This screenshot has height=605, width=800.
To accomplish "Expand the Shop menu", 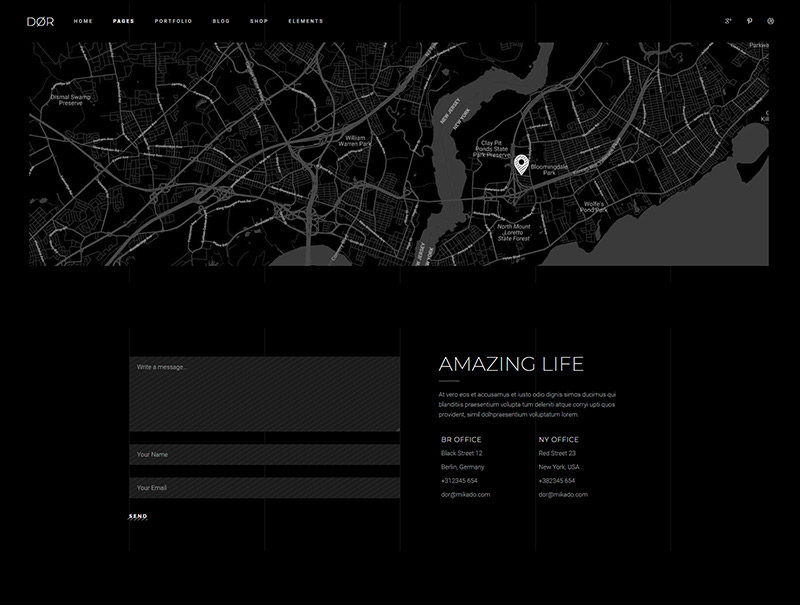I will 259,21.
